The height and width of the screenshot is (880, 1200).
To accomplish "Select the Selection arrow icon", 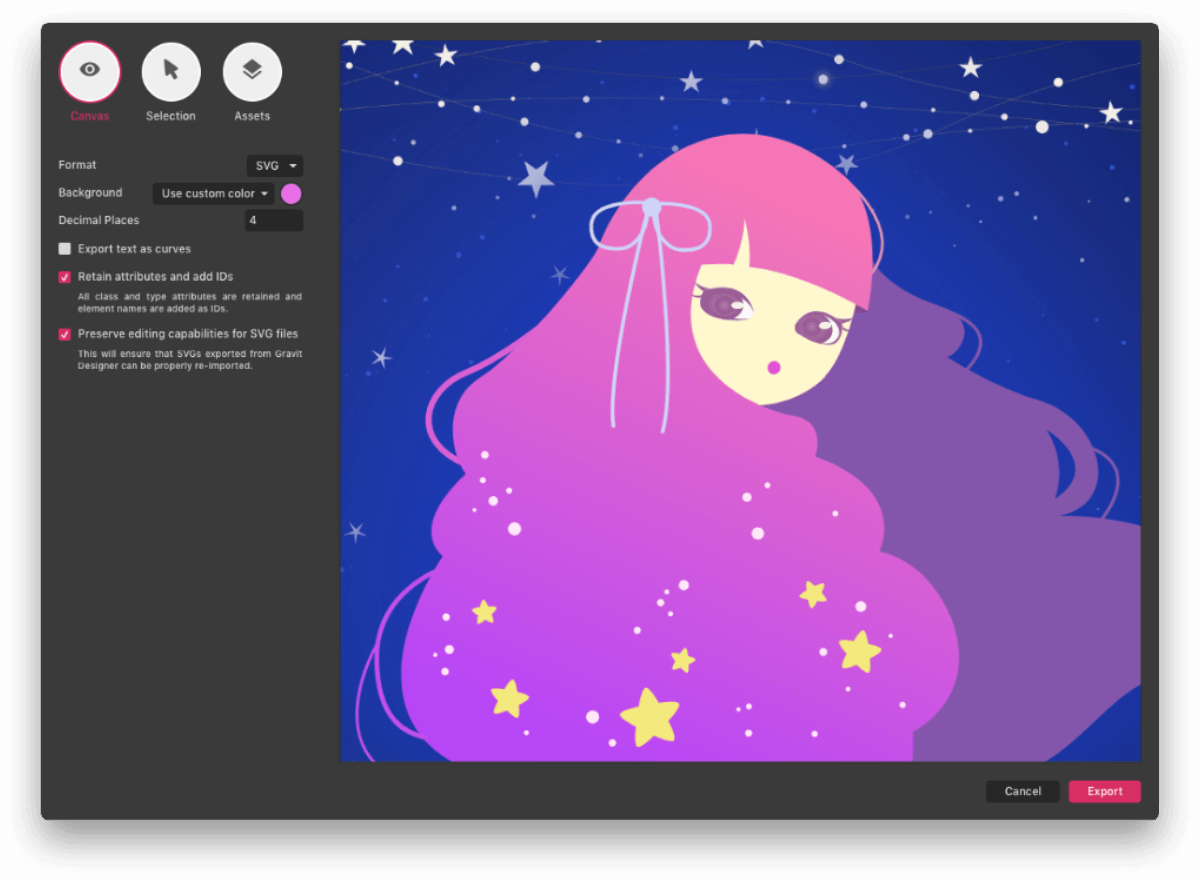I will click(x=171, y=71).
